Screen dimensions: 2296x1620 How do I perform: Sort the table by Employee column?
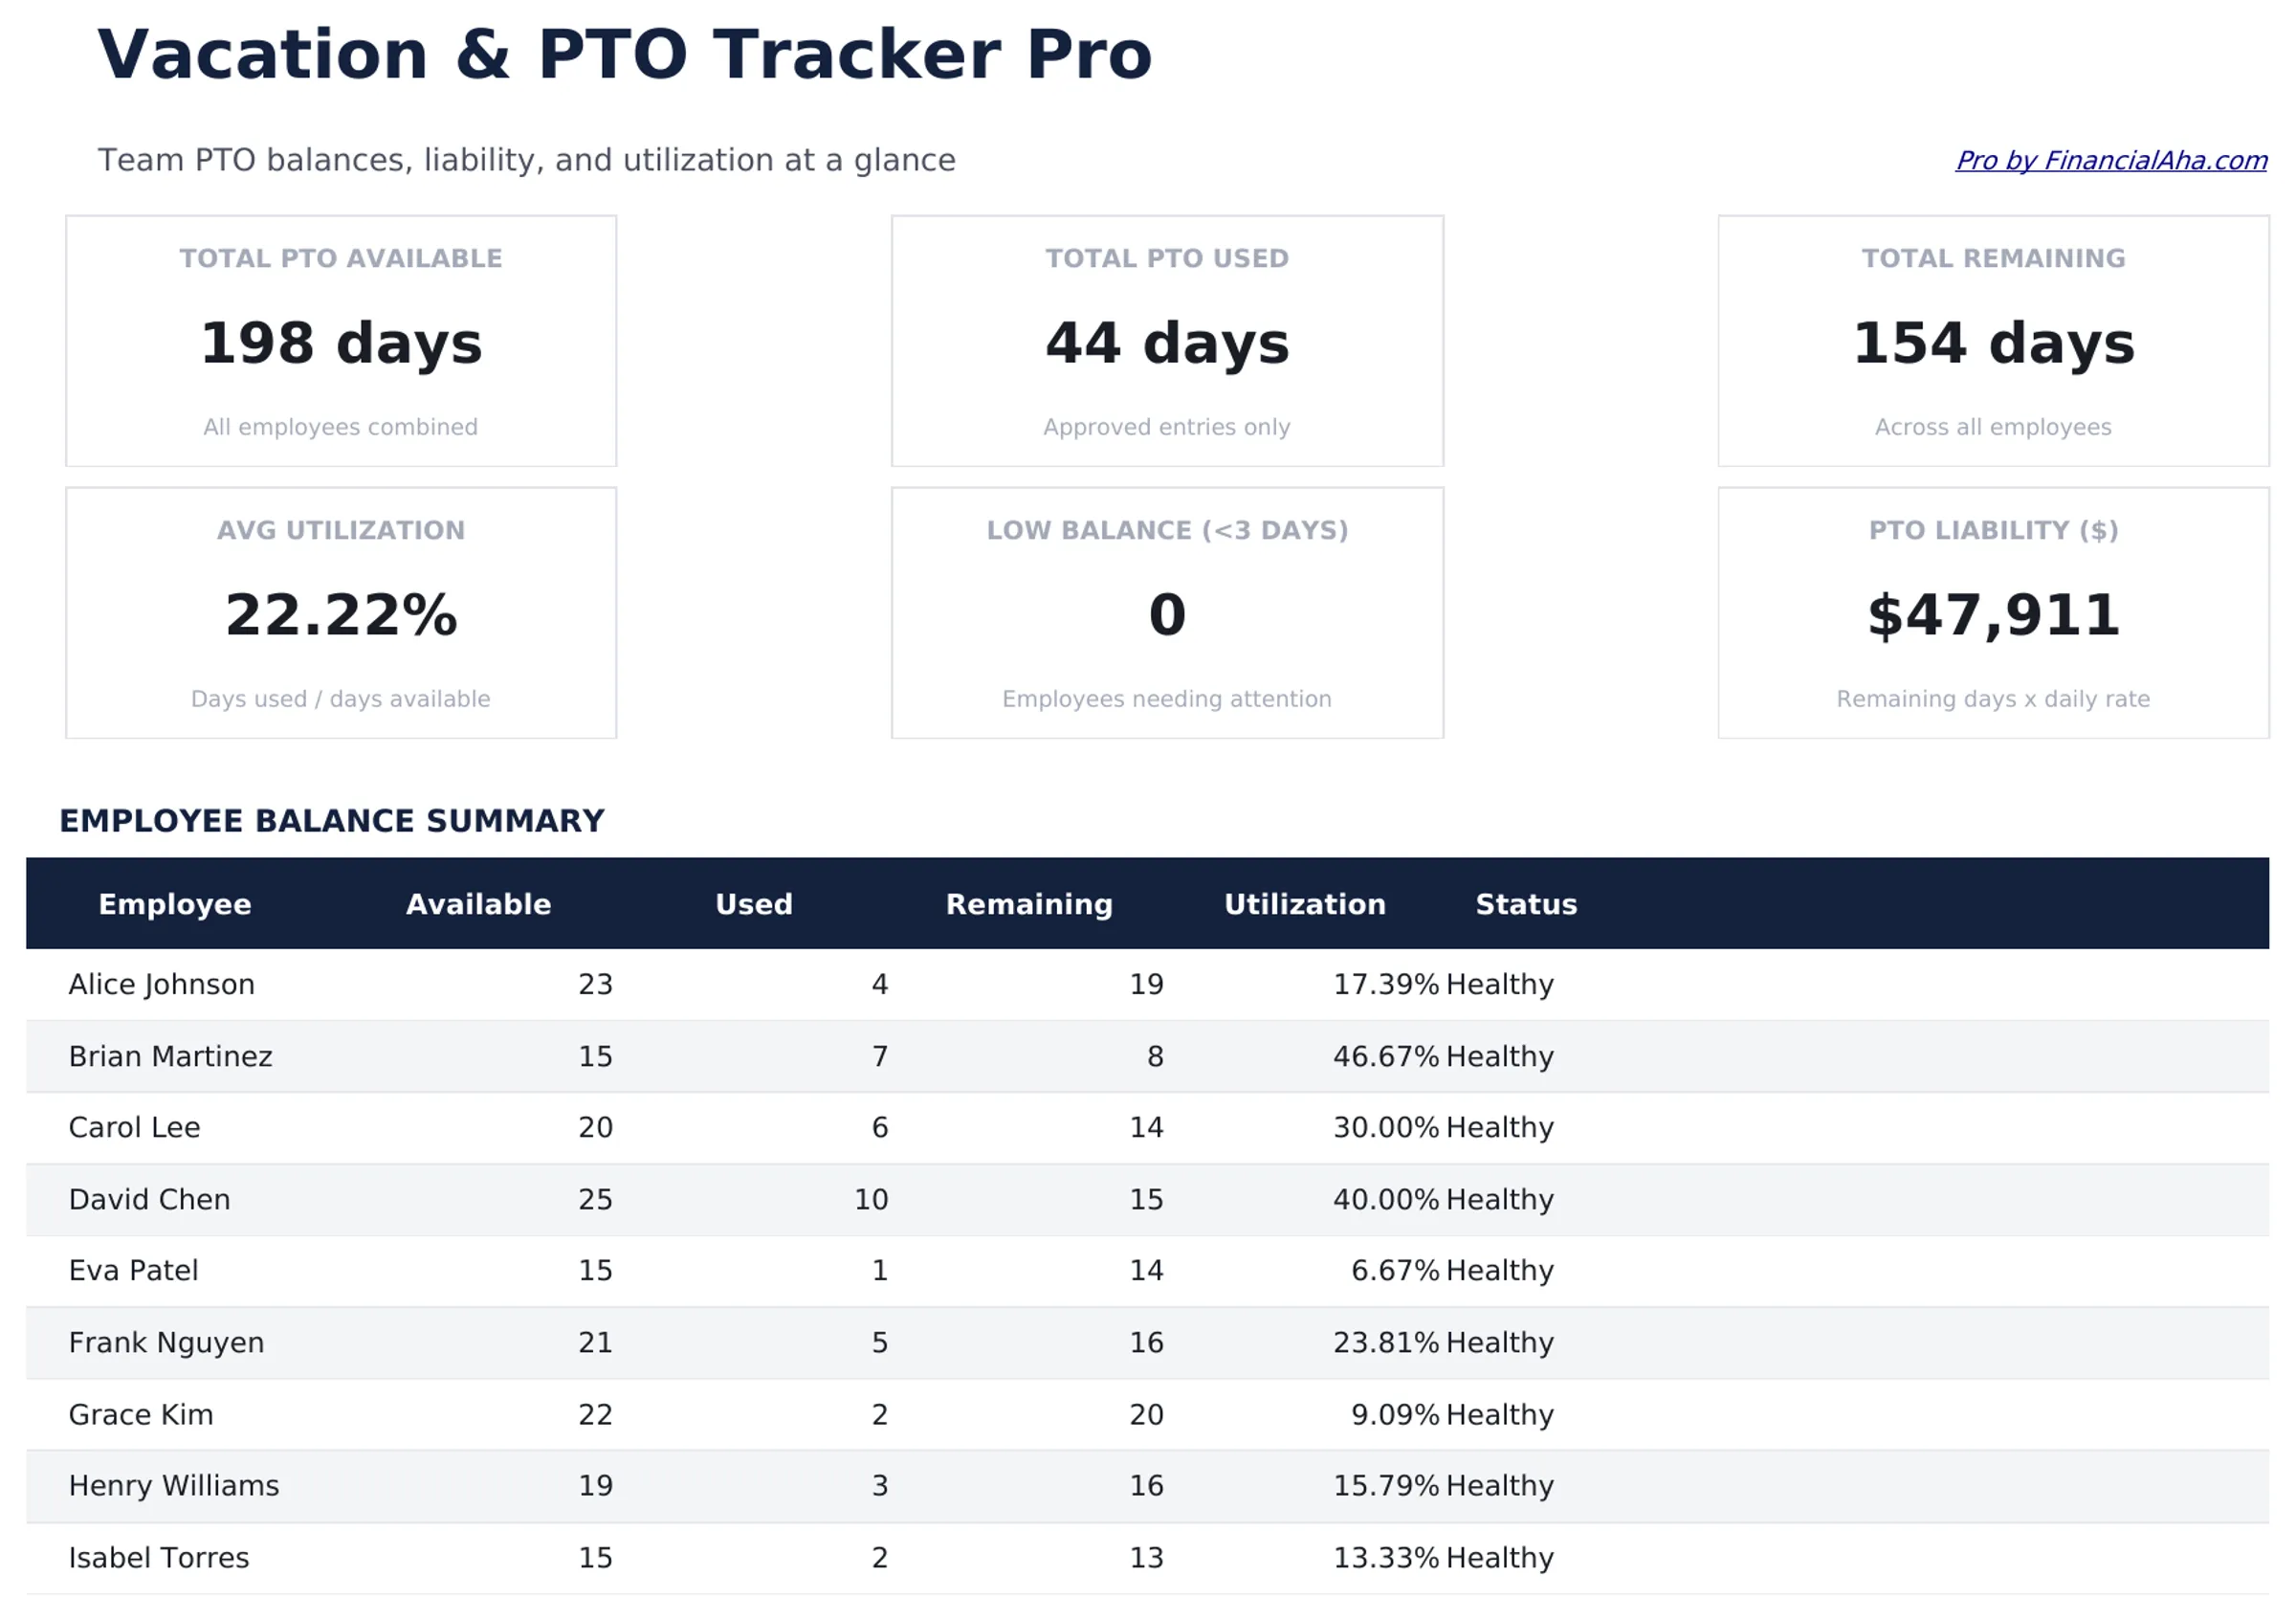pyautogui.click(x=175, y=904)
